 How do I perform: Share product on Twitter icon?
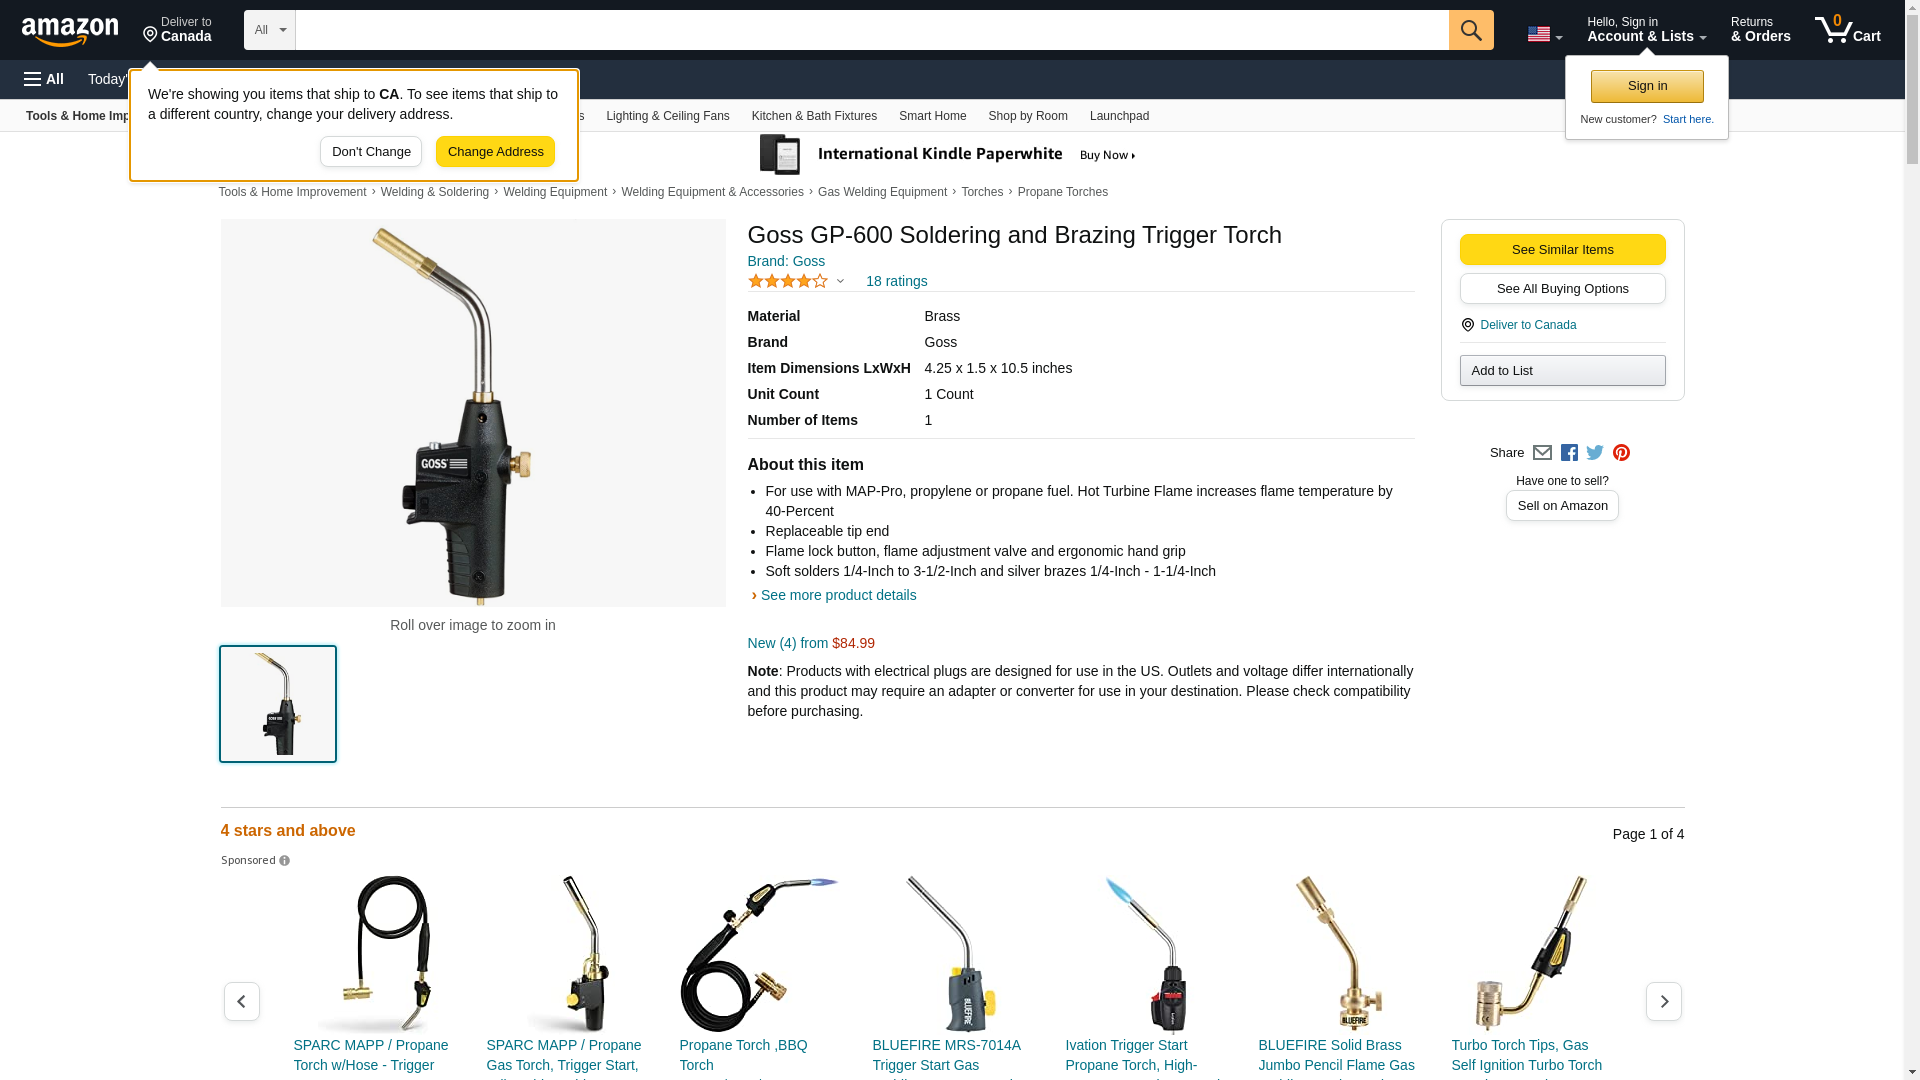[x=1595, y=453]
